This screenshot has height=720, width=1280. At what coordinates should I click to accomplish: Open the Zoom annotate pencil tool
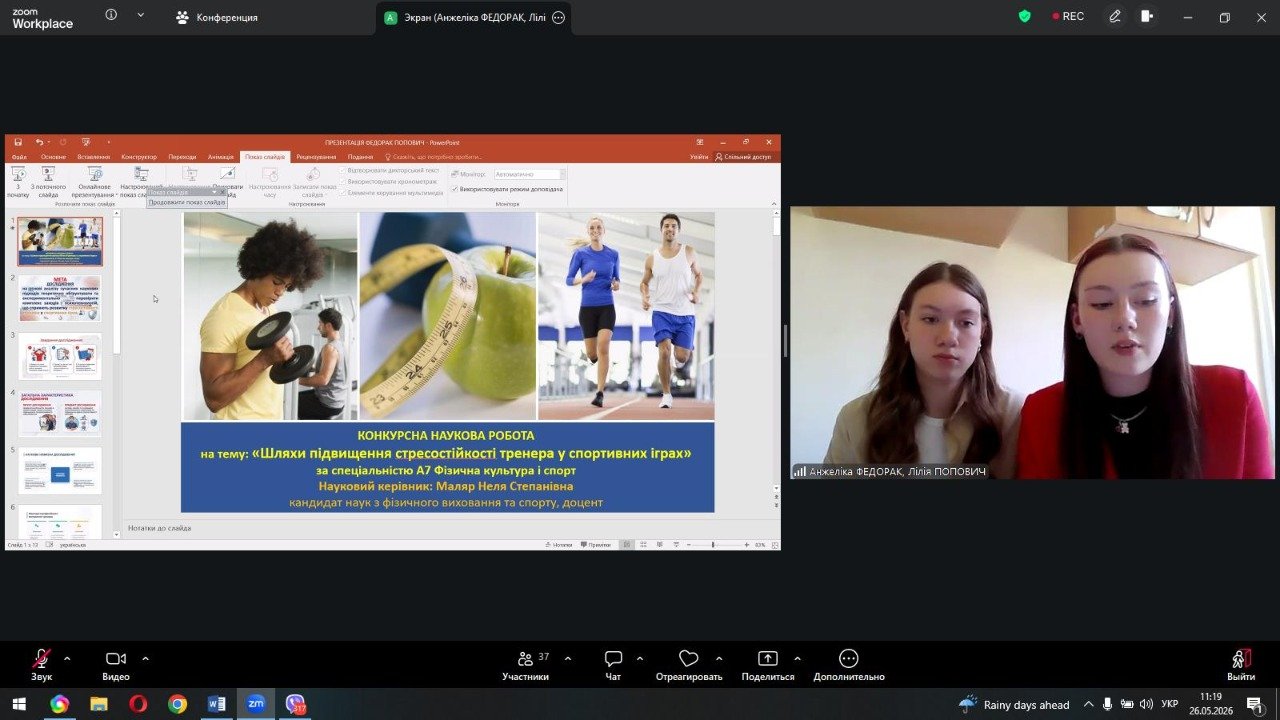[x=1115, y=16]
